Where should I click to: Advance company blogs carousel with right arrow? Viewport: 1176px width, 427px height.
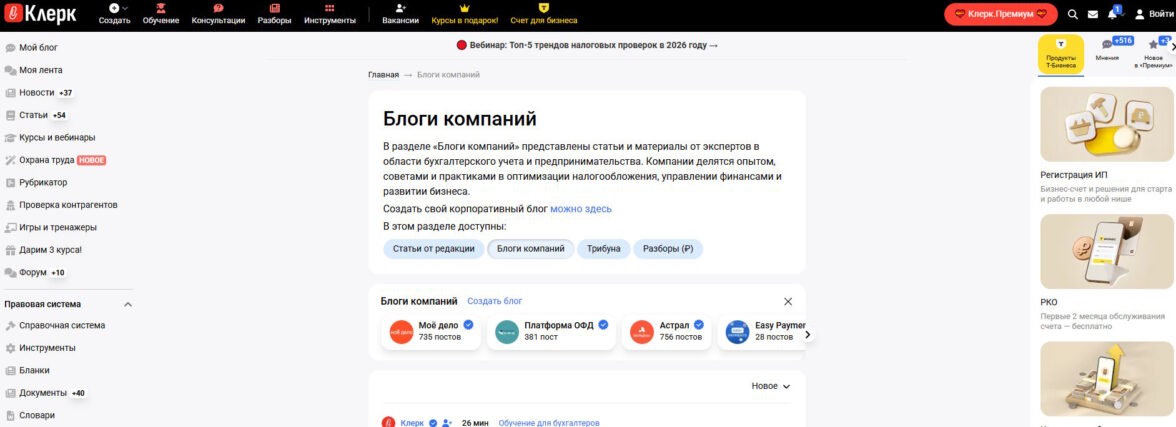click(x=807, y=335)
